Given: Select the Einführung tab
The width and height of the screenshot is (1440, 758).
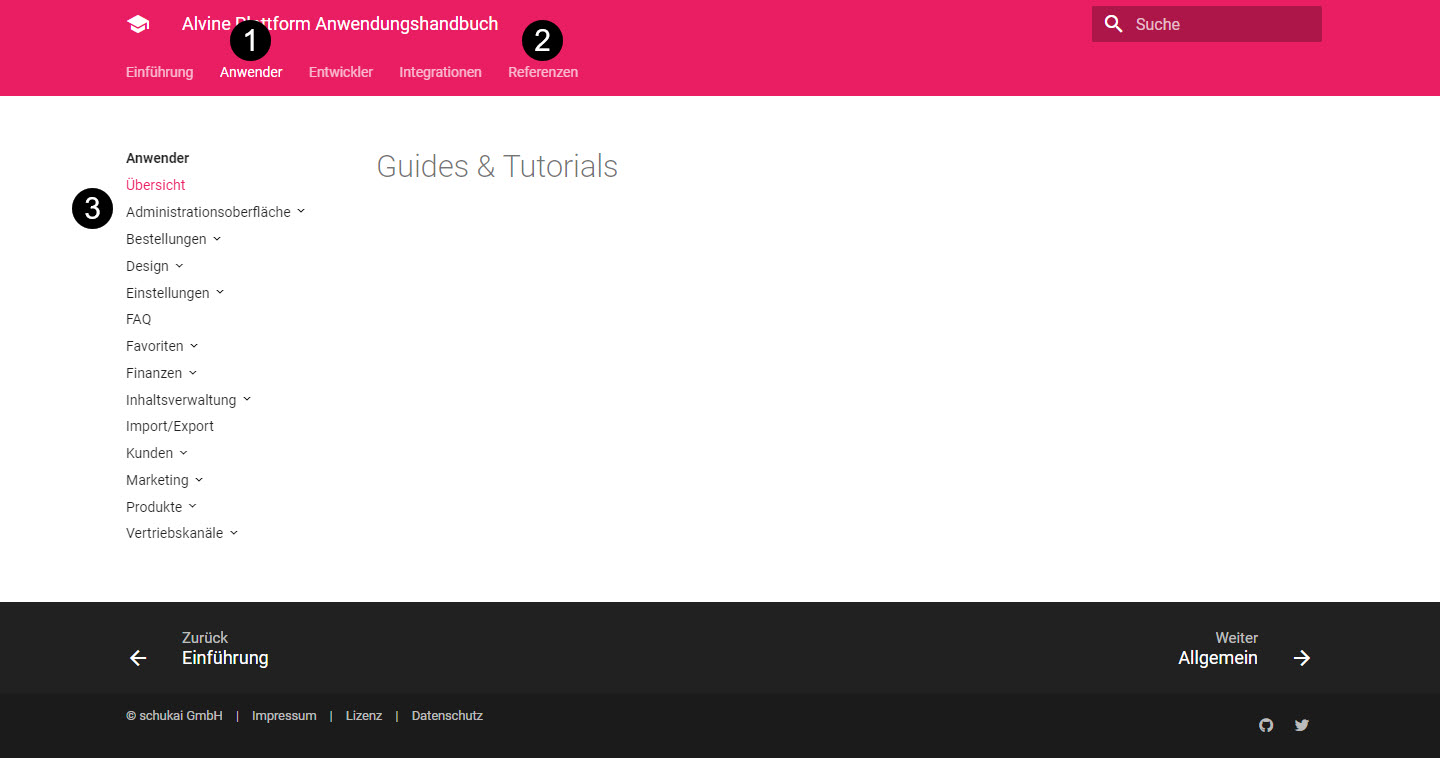Looking at the screenshot, I should 159,72.
